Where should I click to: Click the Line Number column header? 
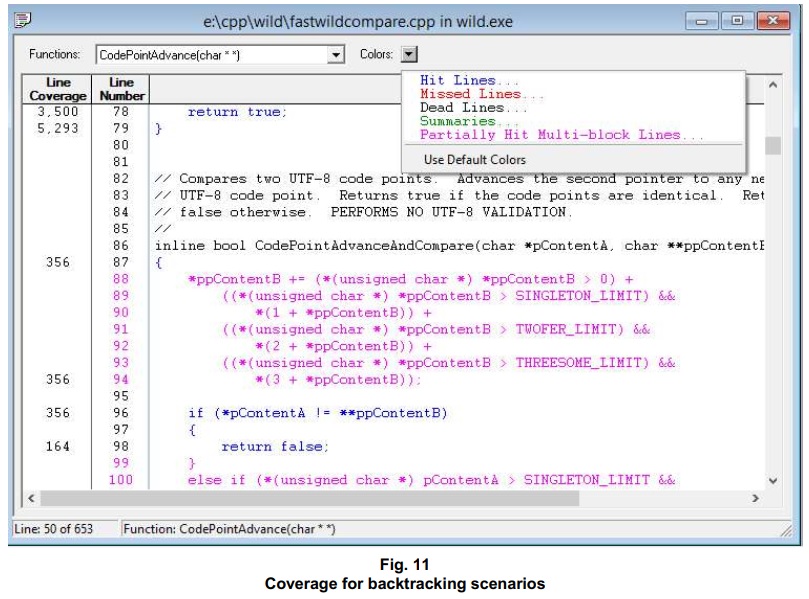(121, 88)
